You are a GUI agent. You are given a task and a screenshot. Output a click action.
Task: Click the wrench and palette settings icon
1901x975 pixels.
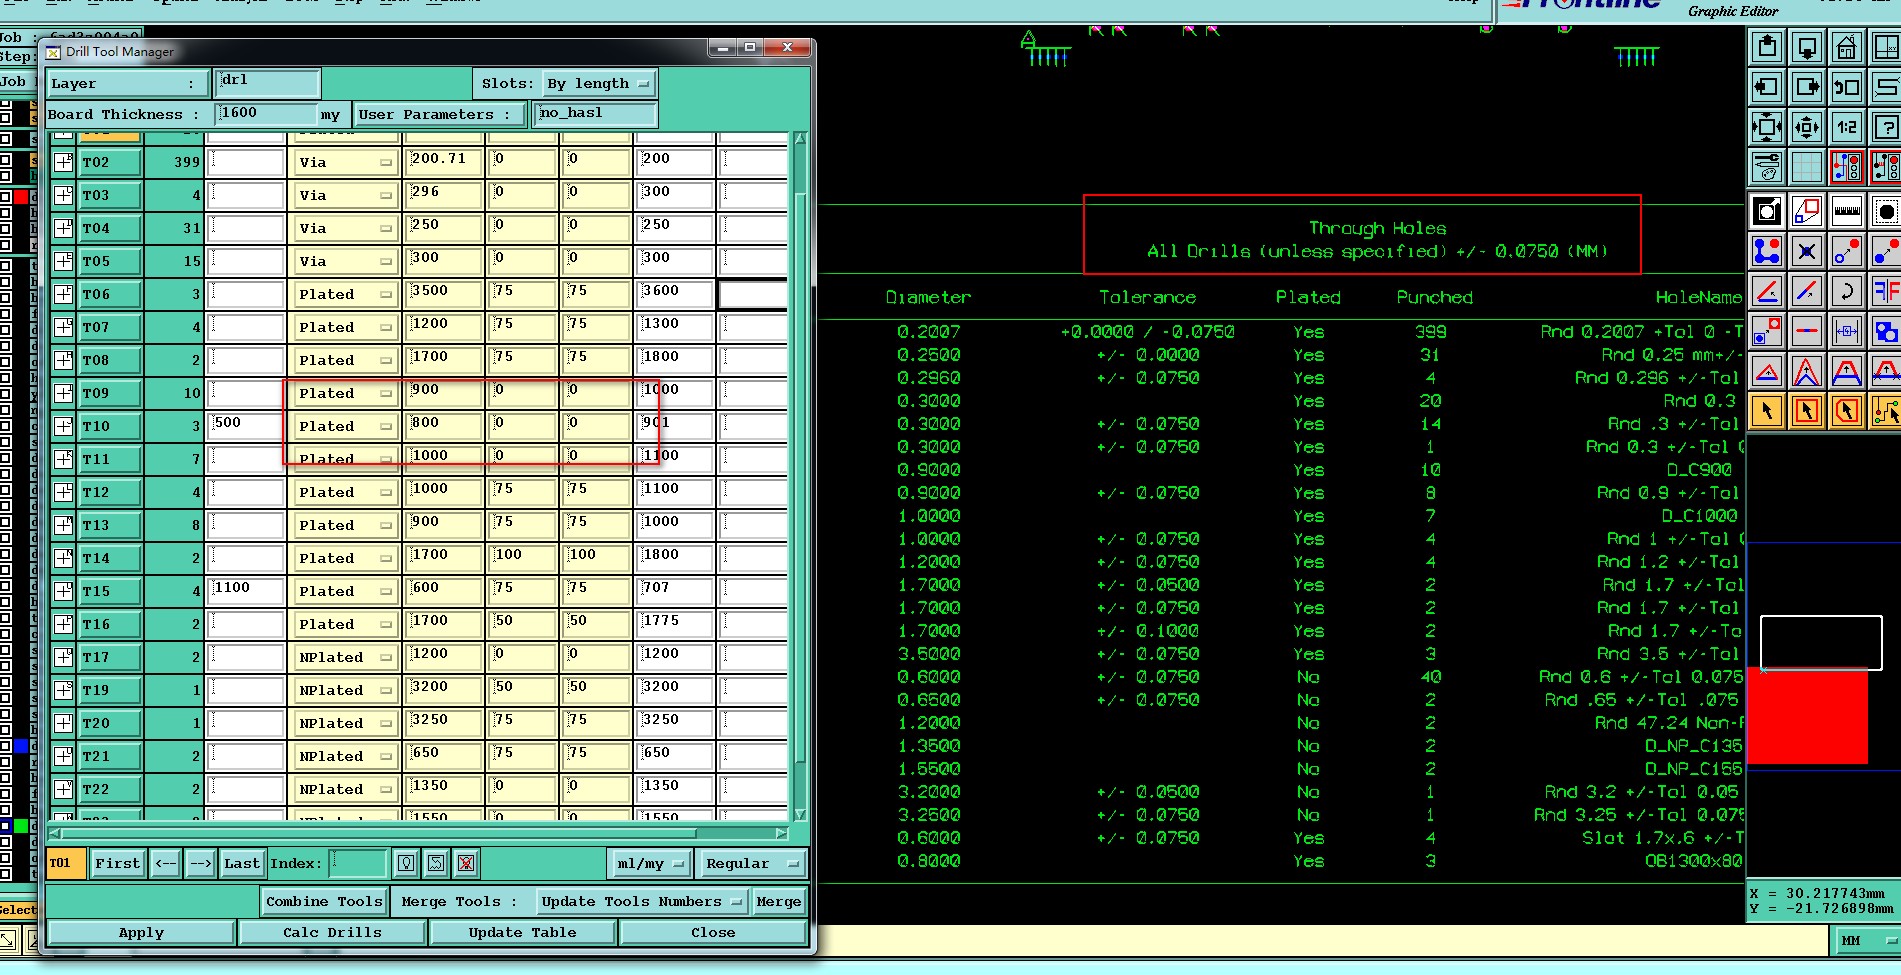(1767, 167)
